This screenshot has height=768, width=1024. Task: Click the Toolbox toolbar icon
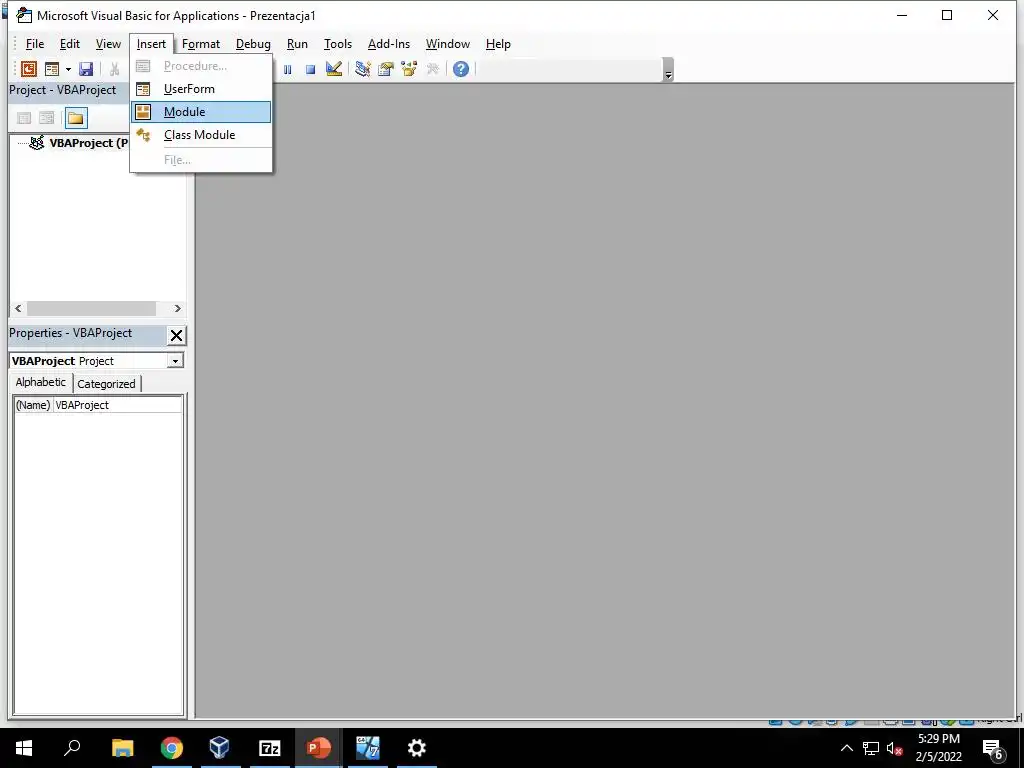coord(432,69)
